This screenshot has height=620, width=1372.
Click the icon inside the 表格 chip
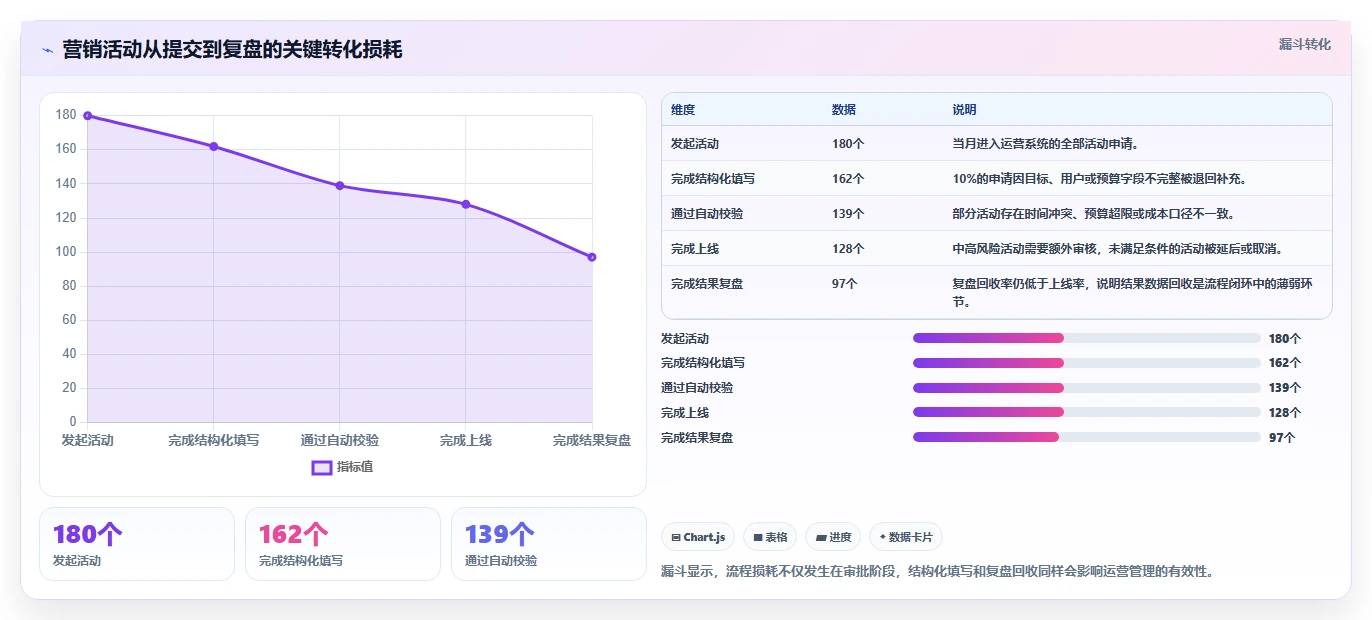(x=759, y=538)
